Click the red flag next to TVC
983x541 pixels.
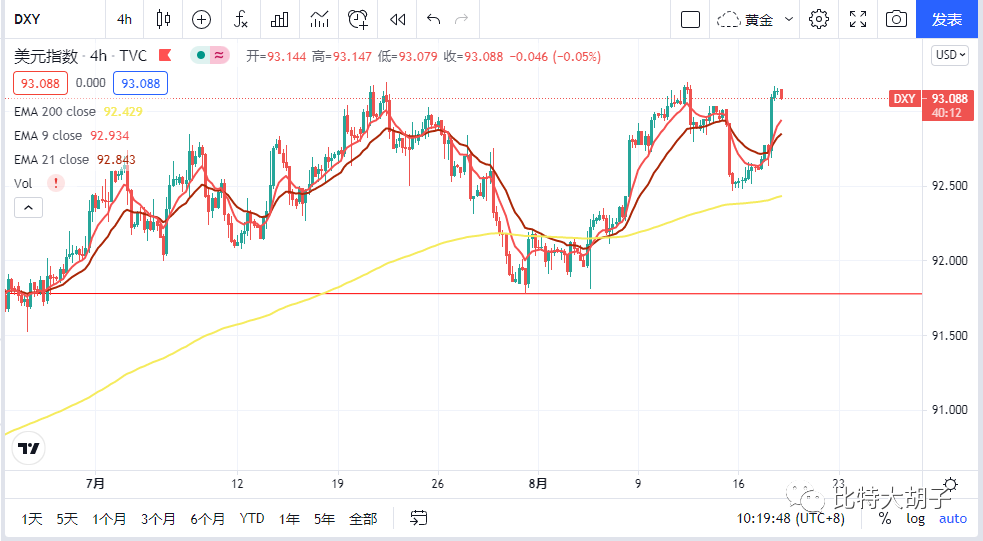(x=165, y=55)
